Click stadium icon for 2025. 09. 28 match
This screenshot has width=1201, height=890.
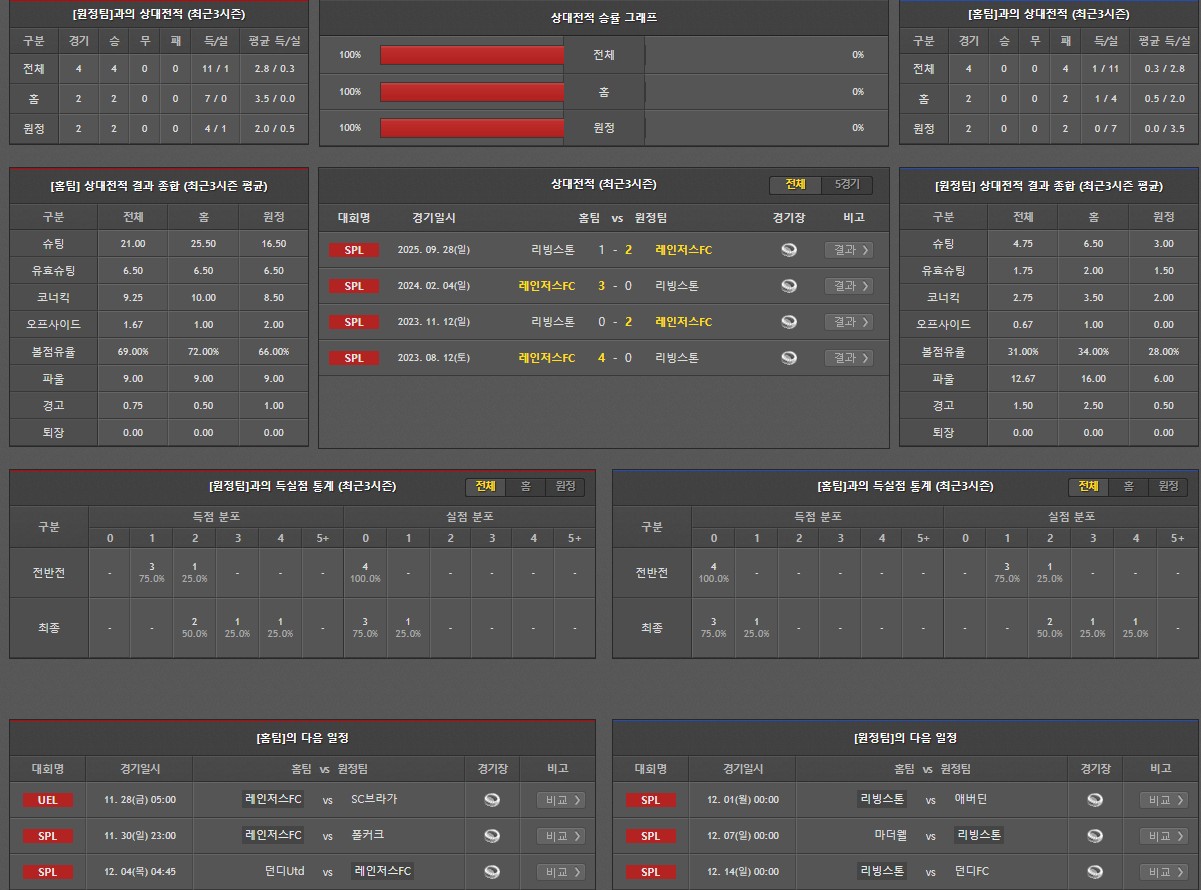tap(789, 250)
